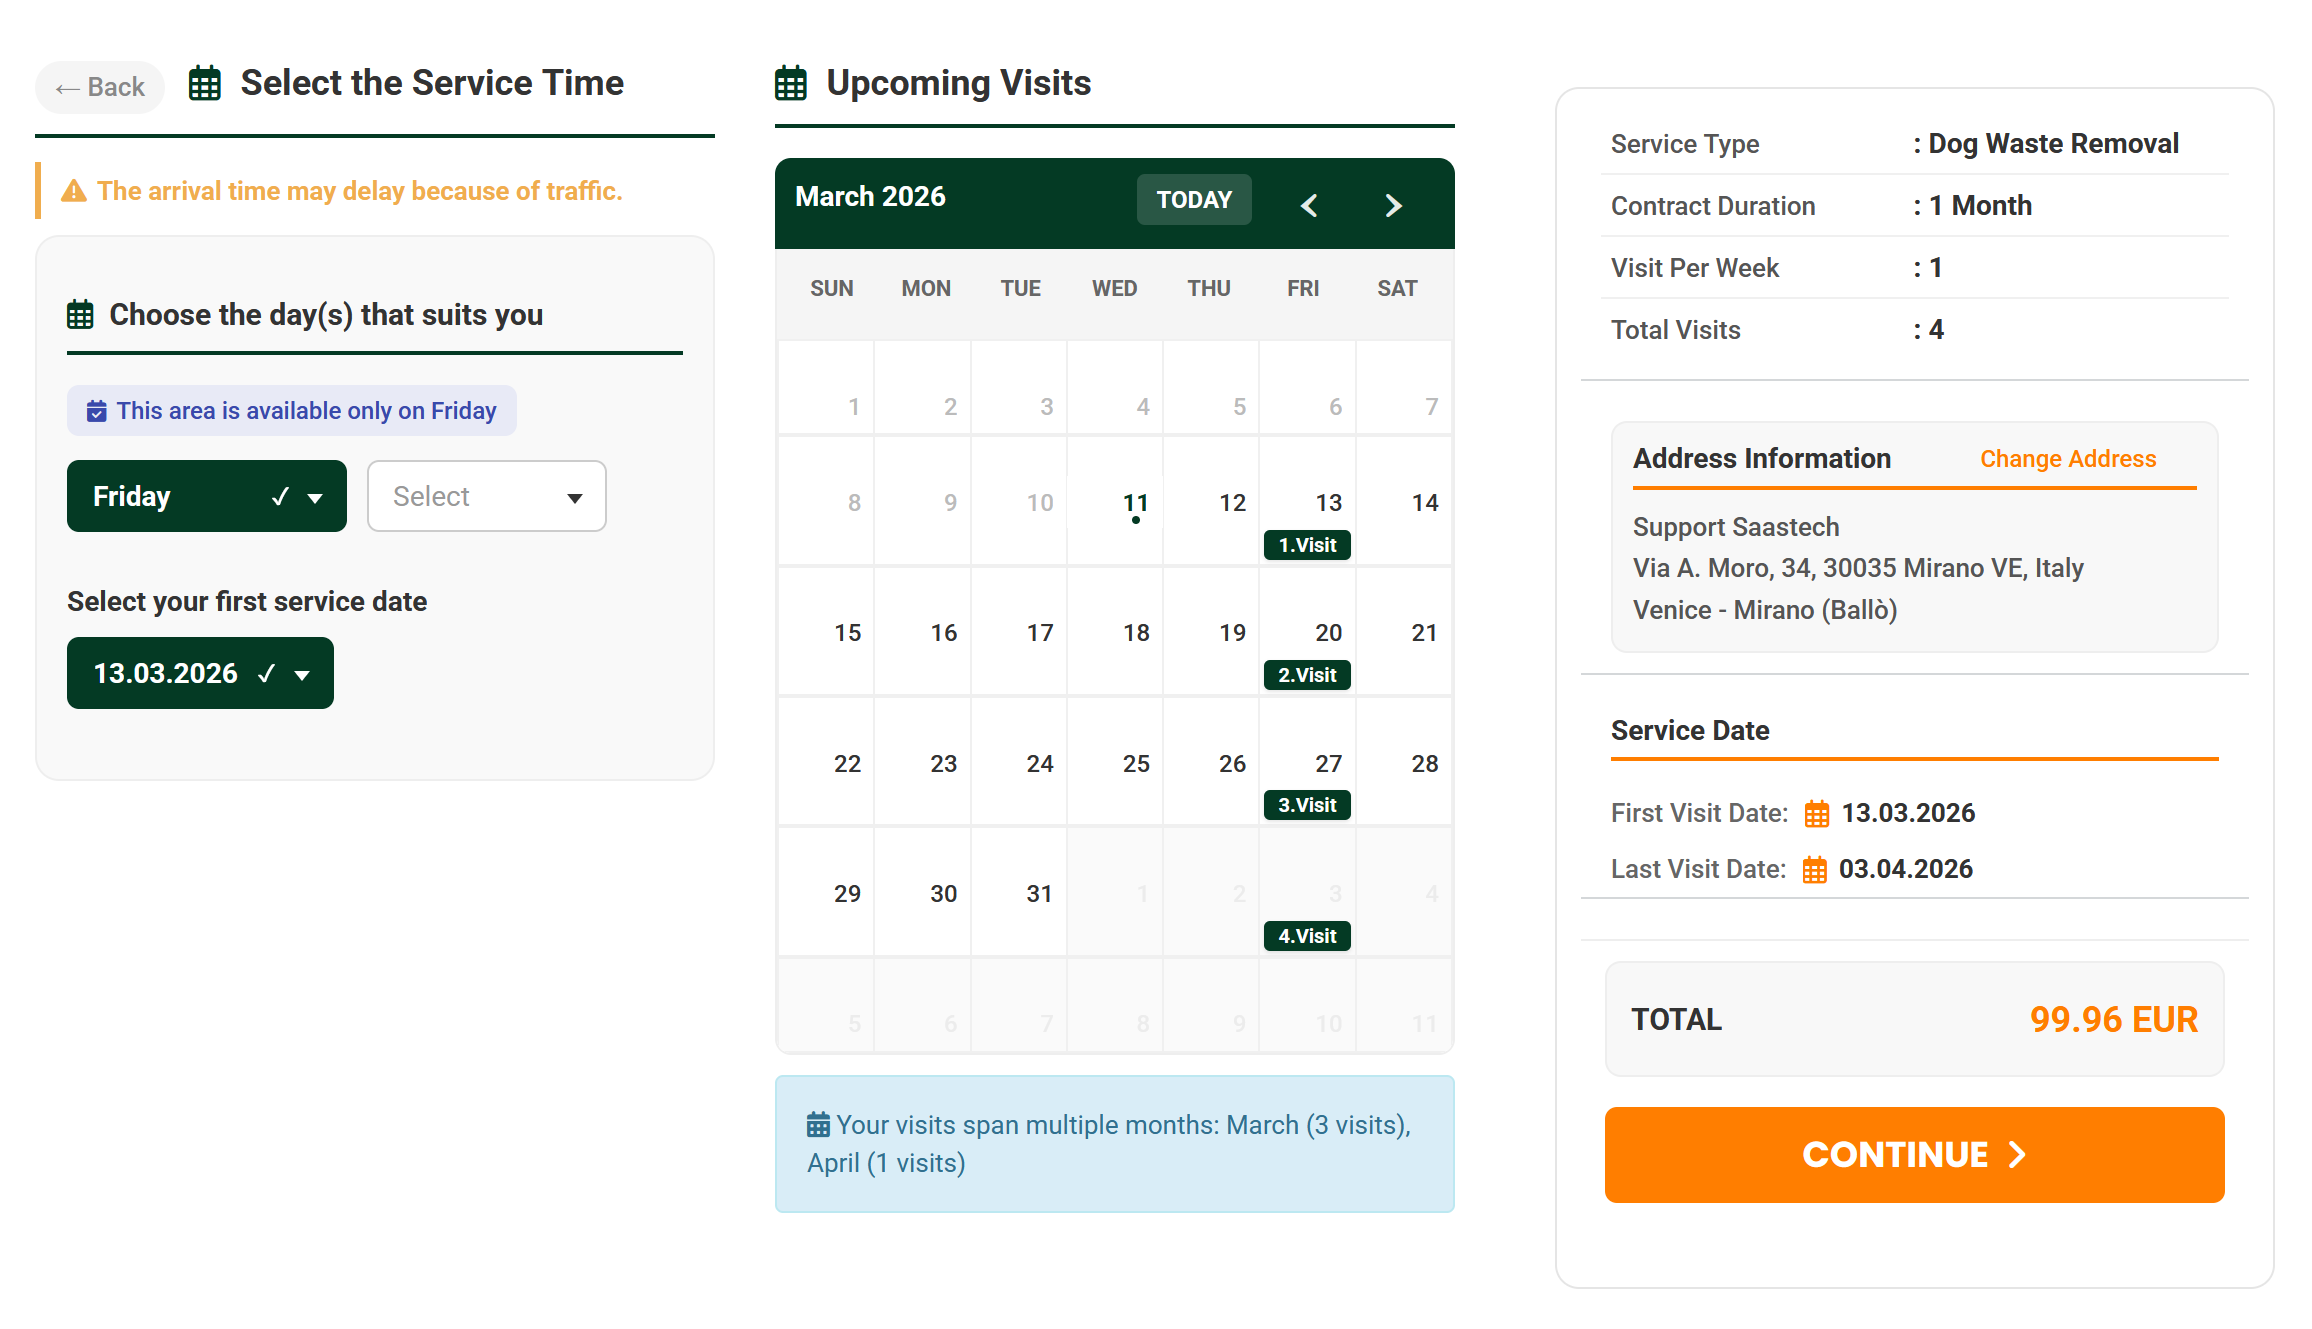Go back using the Back button
The image size is (2312, 1329).
click(x=100, y=87)
